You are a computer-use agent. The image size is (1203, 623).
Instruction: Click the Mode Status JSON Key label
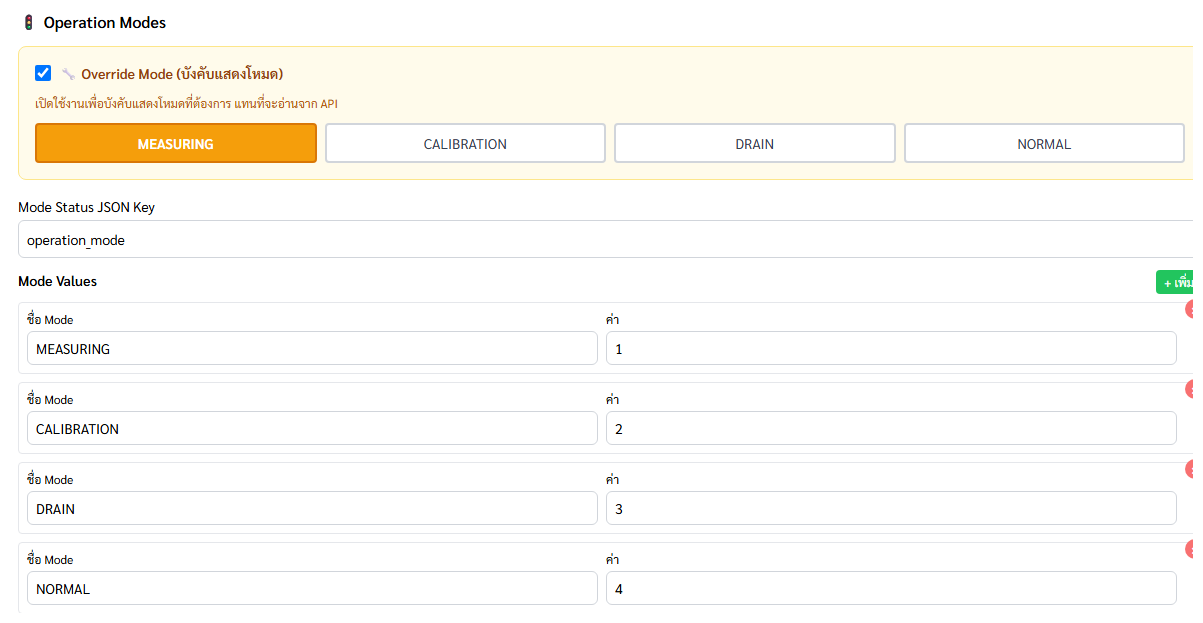click(x=86, y=207)
